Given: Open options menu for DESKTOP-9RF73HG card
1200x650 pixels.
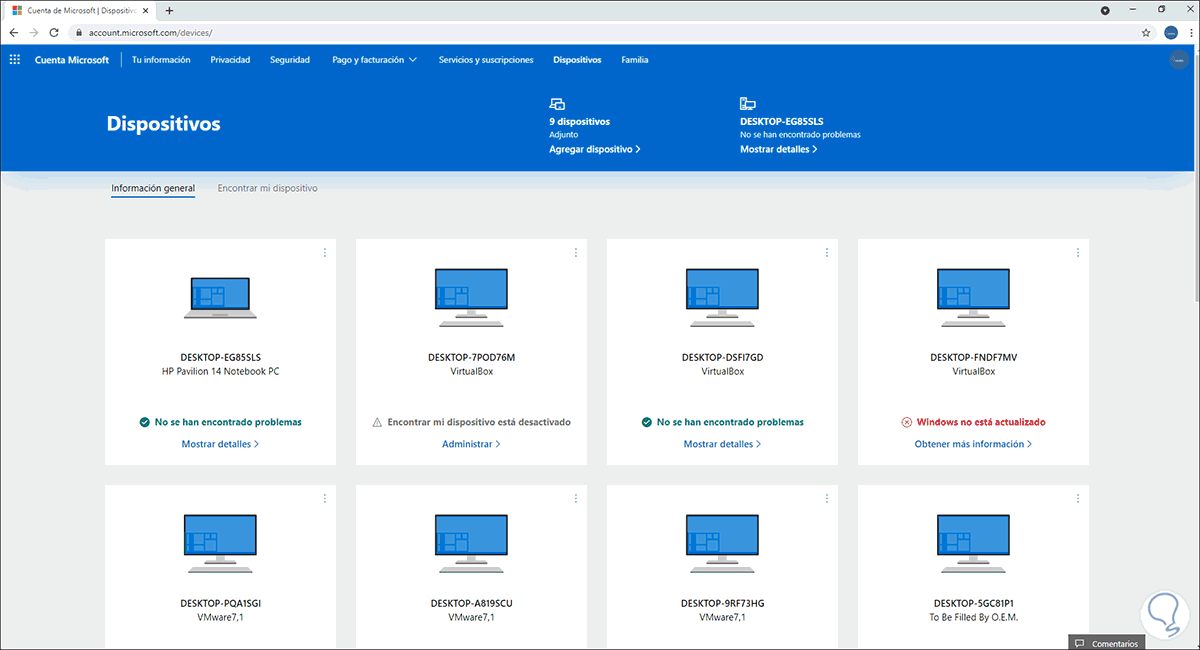Looking at the screenshot, I should click(826, 498).
